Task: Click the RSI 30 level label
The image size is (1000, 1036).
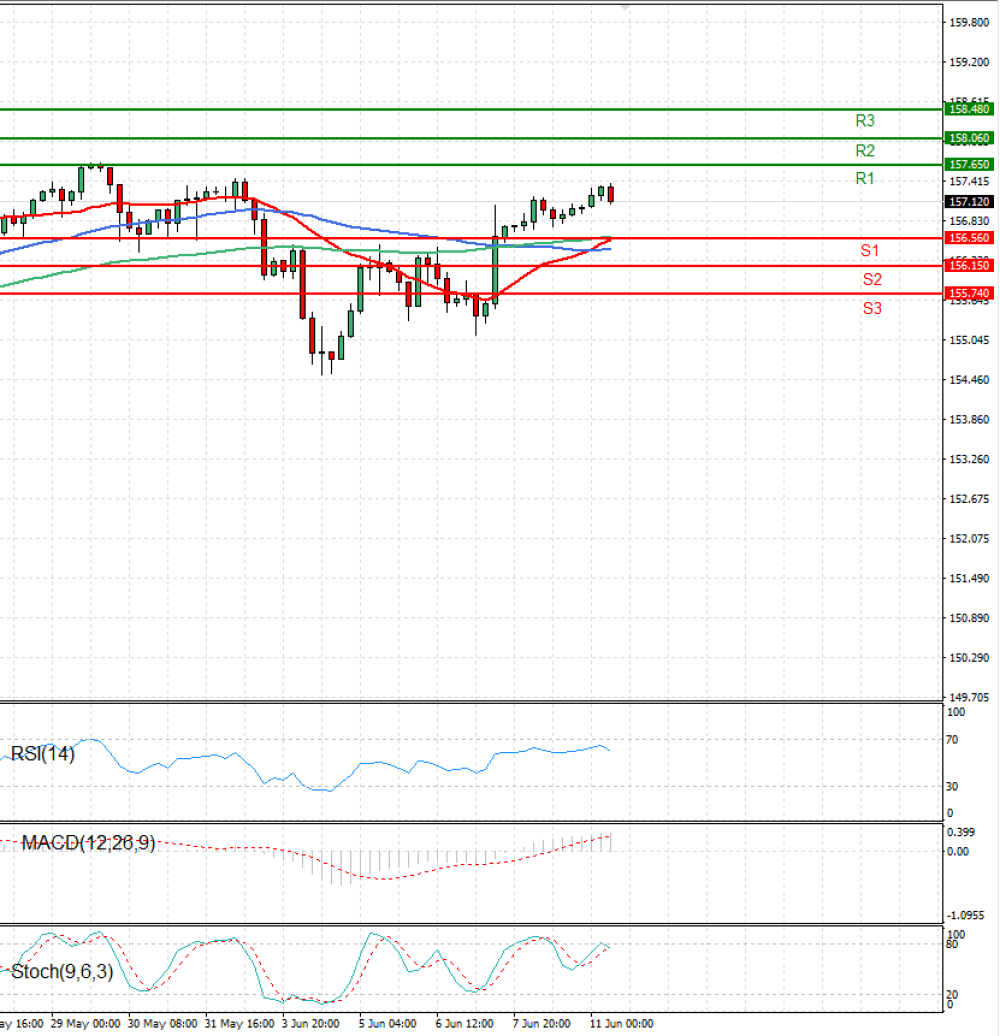Action: (x=952, y=786)
